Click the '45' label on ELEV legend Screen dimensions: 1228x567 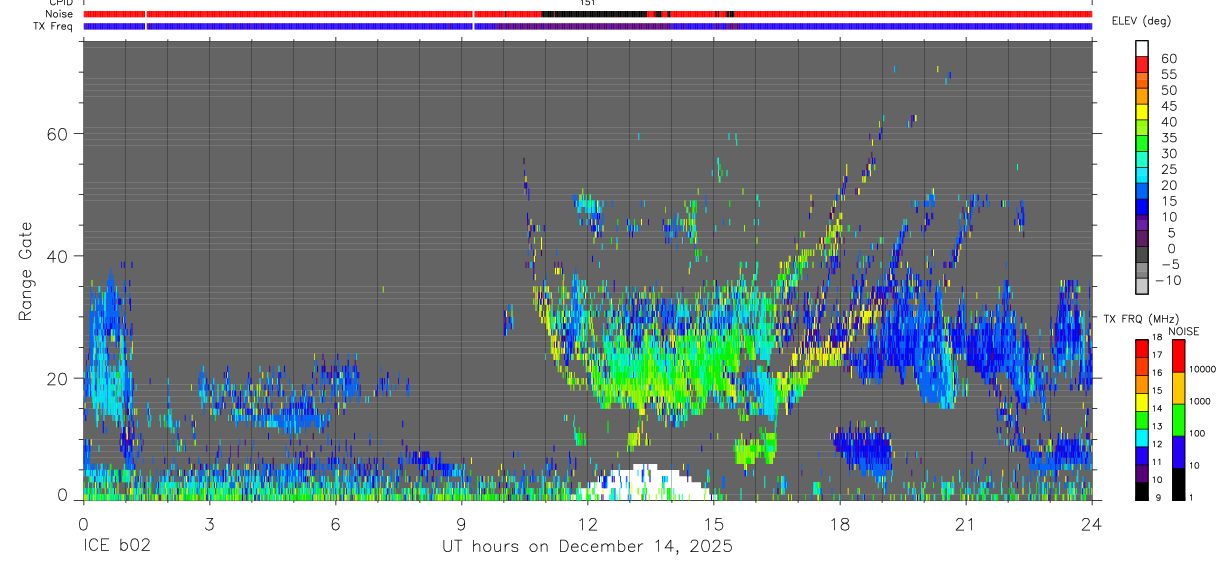pos(1168,106)
